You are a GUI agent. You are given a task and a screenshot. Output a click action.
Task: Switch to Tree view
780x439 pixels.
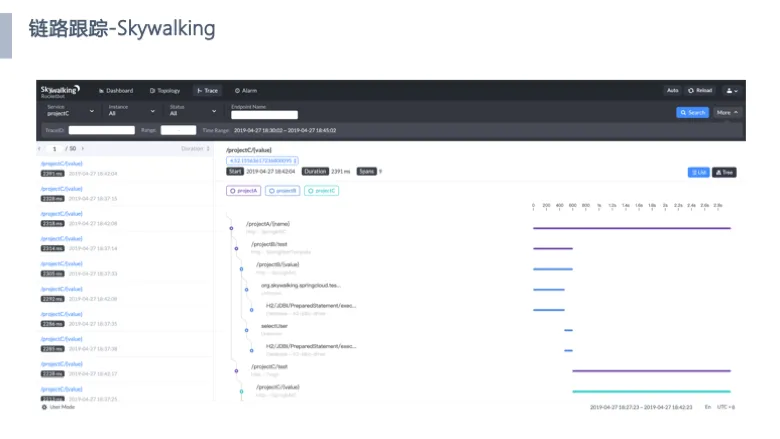(724, 172)
